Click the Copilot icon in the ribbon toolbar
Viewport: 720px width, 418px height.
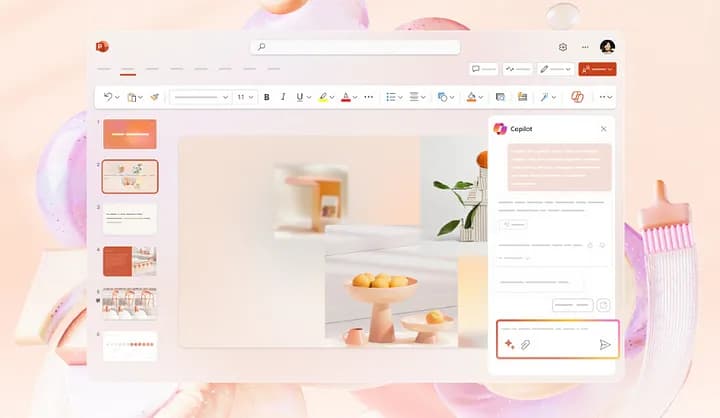[577, 97]
